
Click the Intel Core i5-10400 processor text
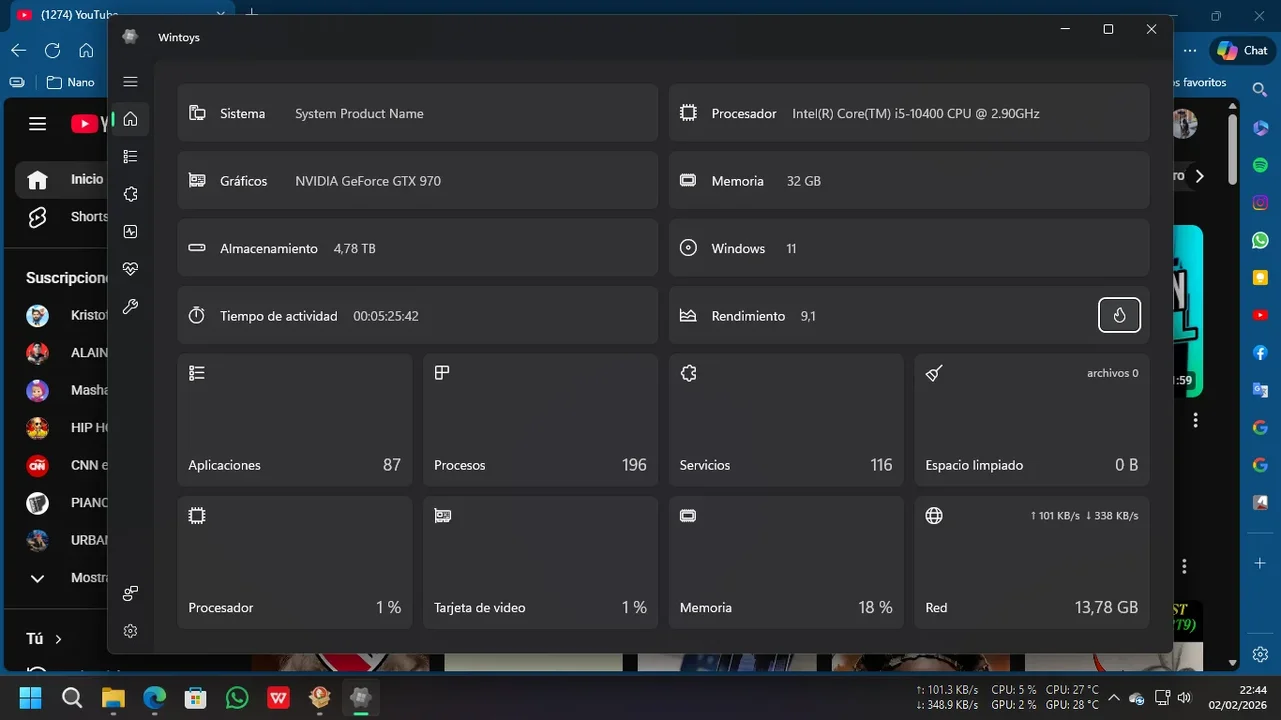coord(916,114)
